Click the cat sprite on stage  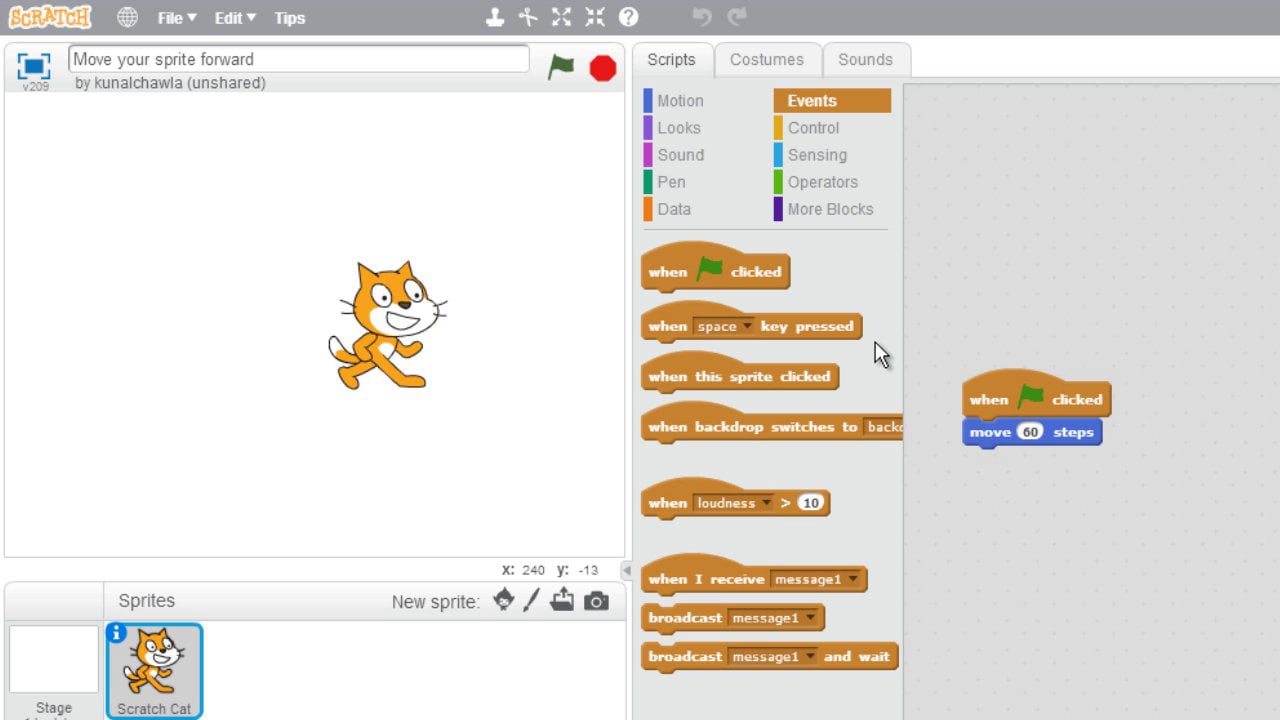click(x=387, y=325)
